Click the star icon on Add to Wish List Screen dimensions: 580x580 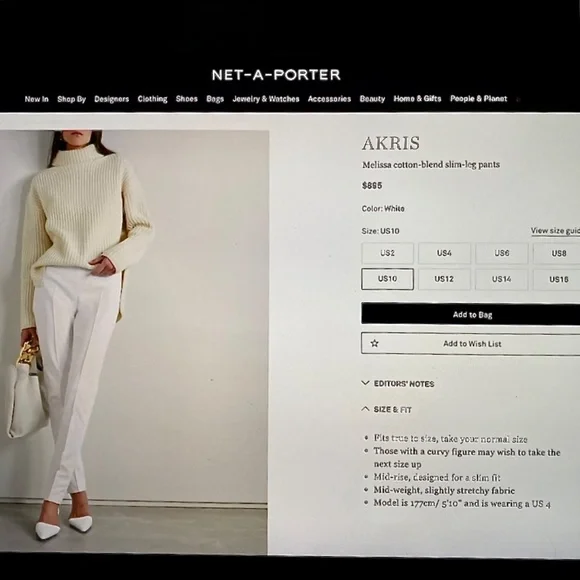tap(374, 343)
